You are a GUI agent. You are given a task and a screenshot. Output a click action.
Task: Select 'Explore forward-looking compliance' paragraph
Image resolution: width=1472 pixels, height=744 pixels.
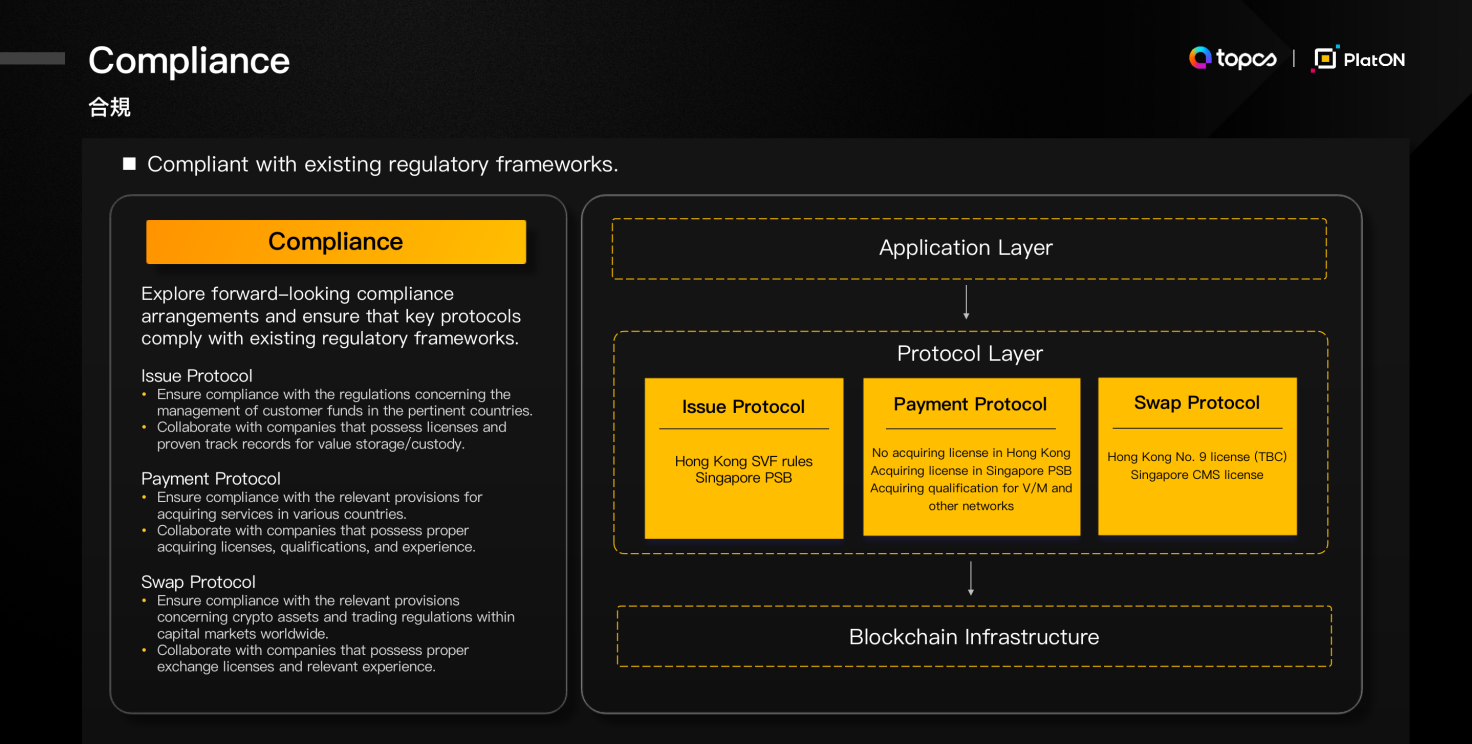point(331,316)
